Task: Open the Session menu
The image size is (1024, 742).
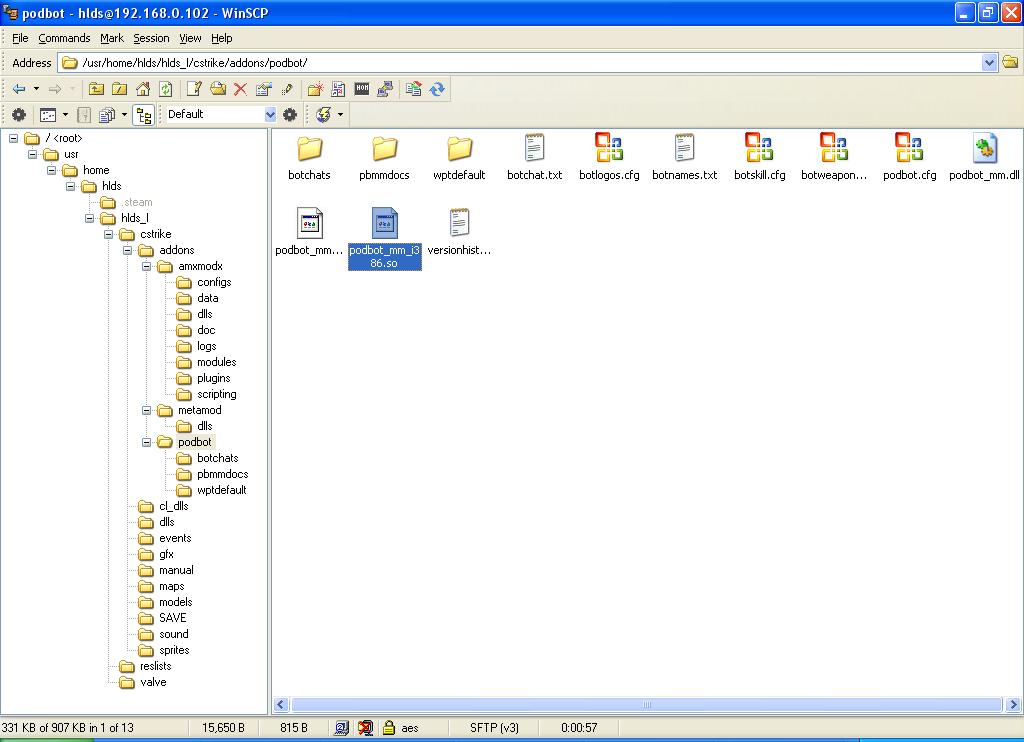Action: [152, 38]
